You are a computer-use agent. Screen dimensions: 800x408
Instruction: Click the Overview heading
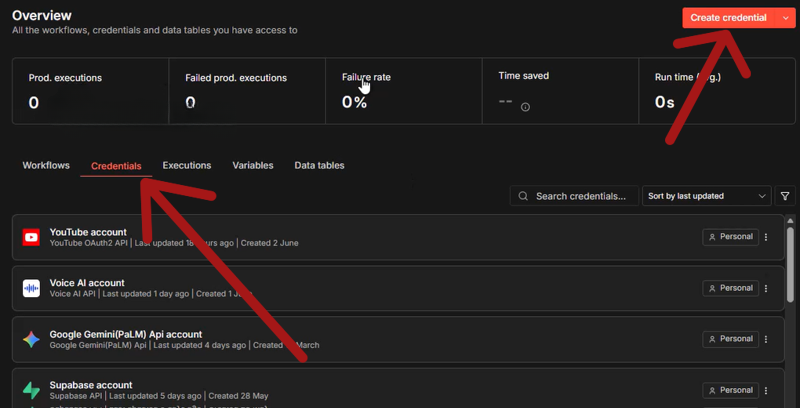(42, 15)
